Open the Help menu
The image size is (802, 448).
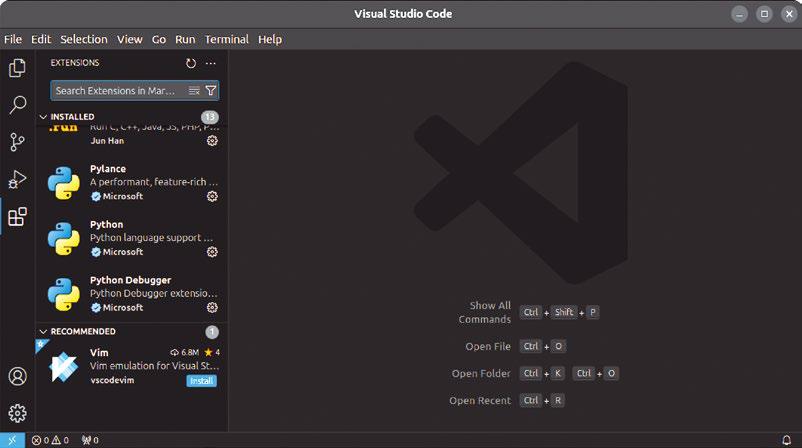point(270,39)
